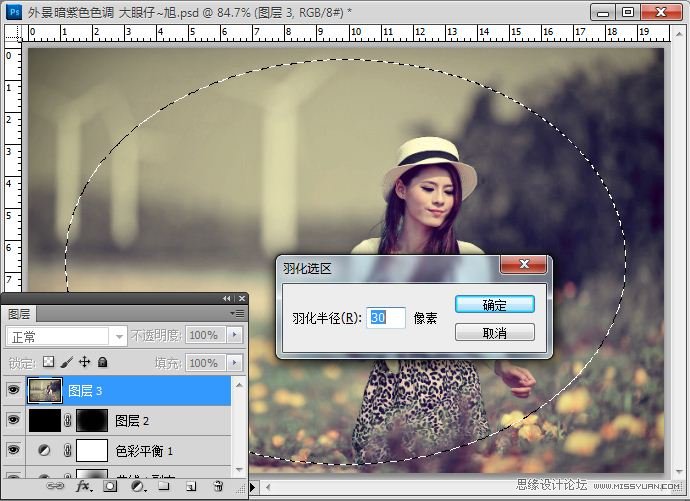Click 羽化选区 dialog title
Screen dimensions: 690x501
click(x=307, y=268)
